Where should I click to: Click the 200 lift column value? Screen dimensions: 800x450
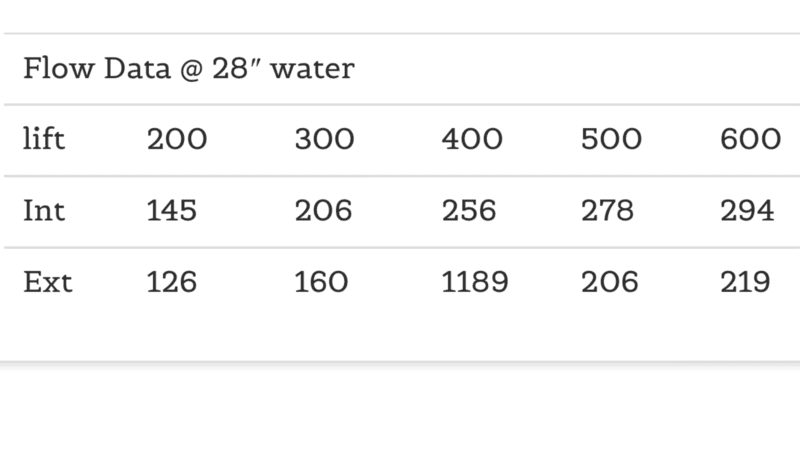(x=177, y=139)
